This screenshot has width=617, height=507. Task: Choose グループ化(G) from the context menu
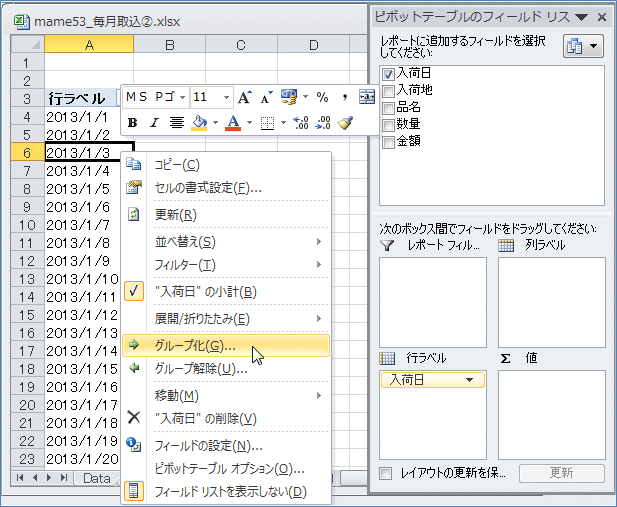click(226, 346)
